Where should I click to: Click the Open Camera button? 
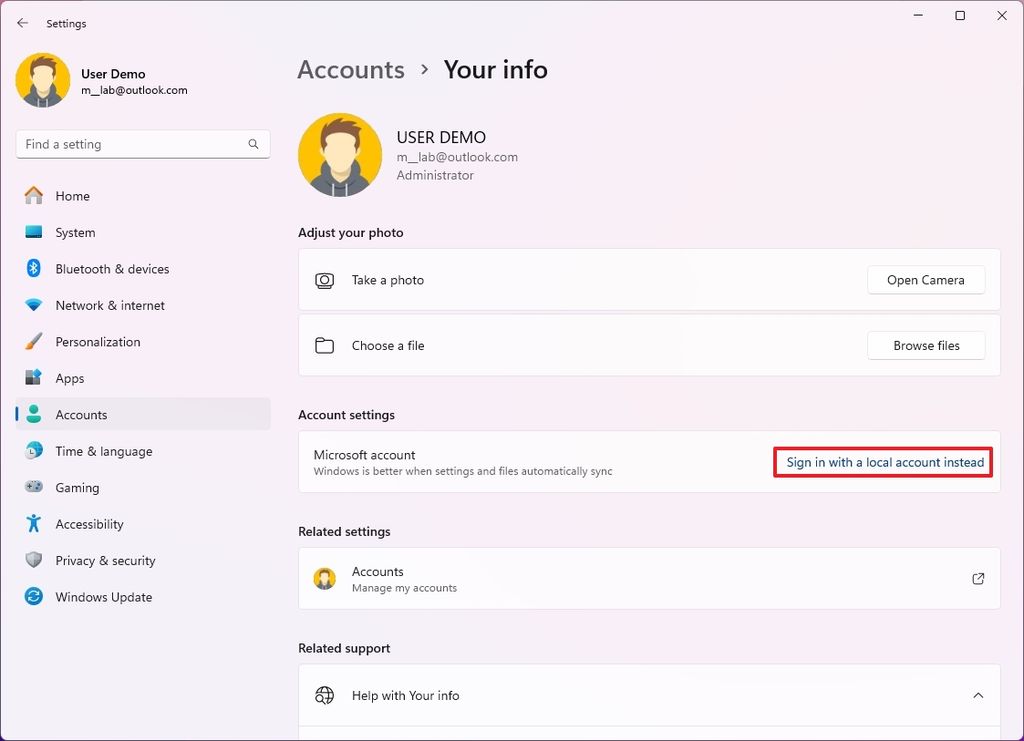[925, 280]
